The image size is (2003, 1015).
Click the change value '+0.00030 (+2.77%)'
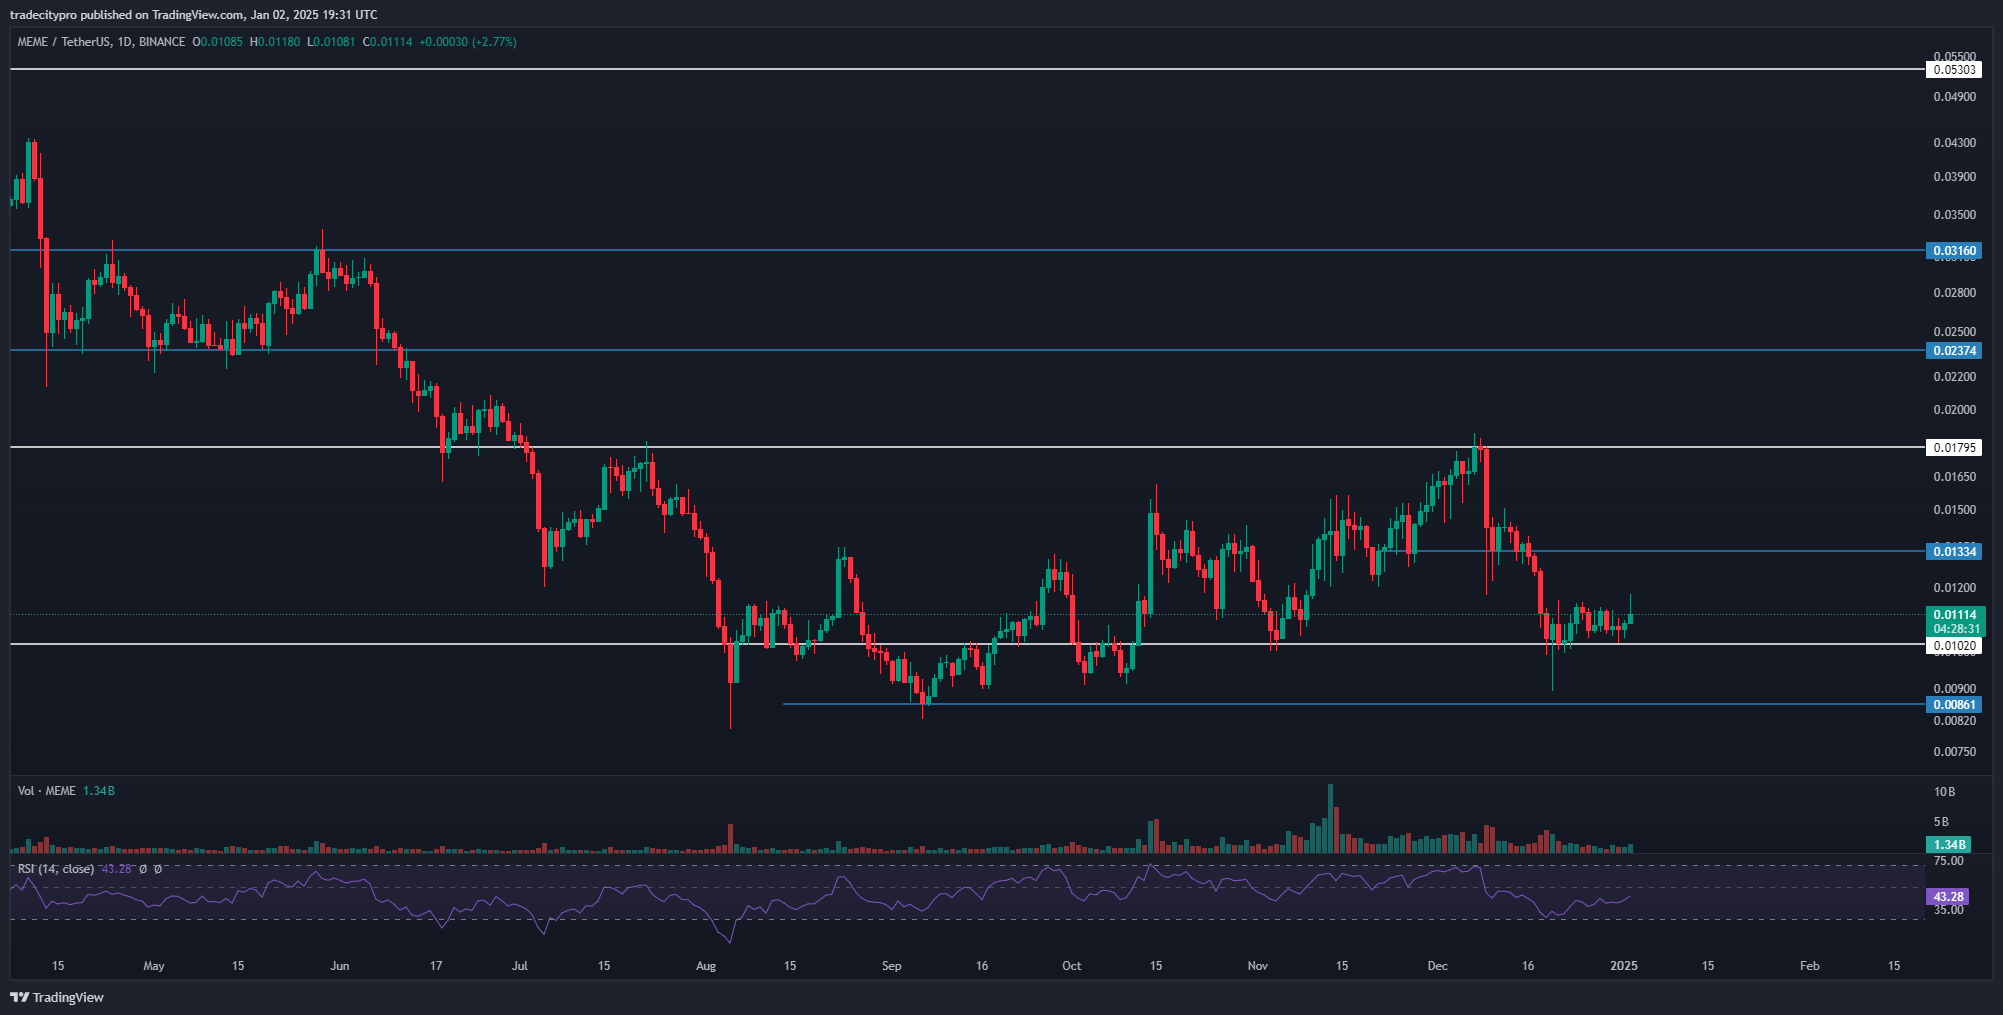click(468, 42)
